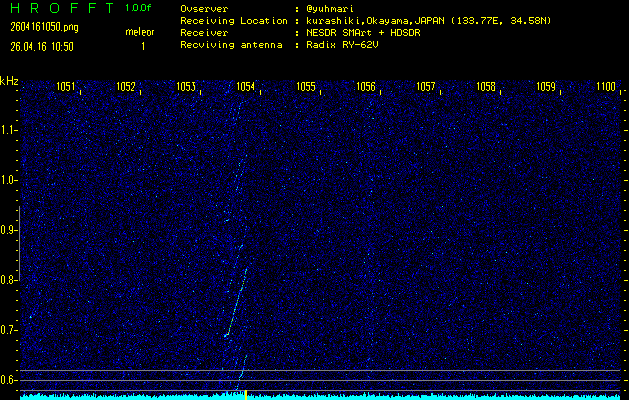Viewport: 629px width, 400px height.
Task: Select the 1051 time marker
Action: click(67, 87)
